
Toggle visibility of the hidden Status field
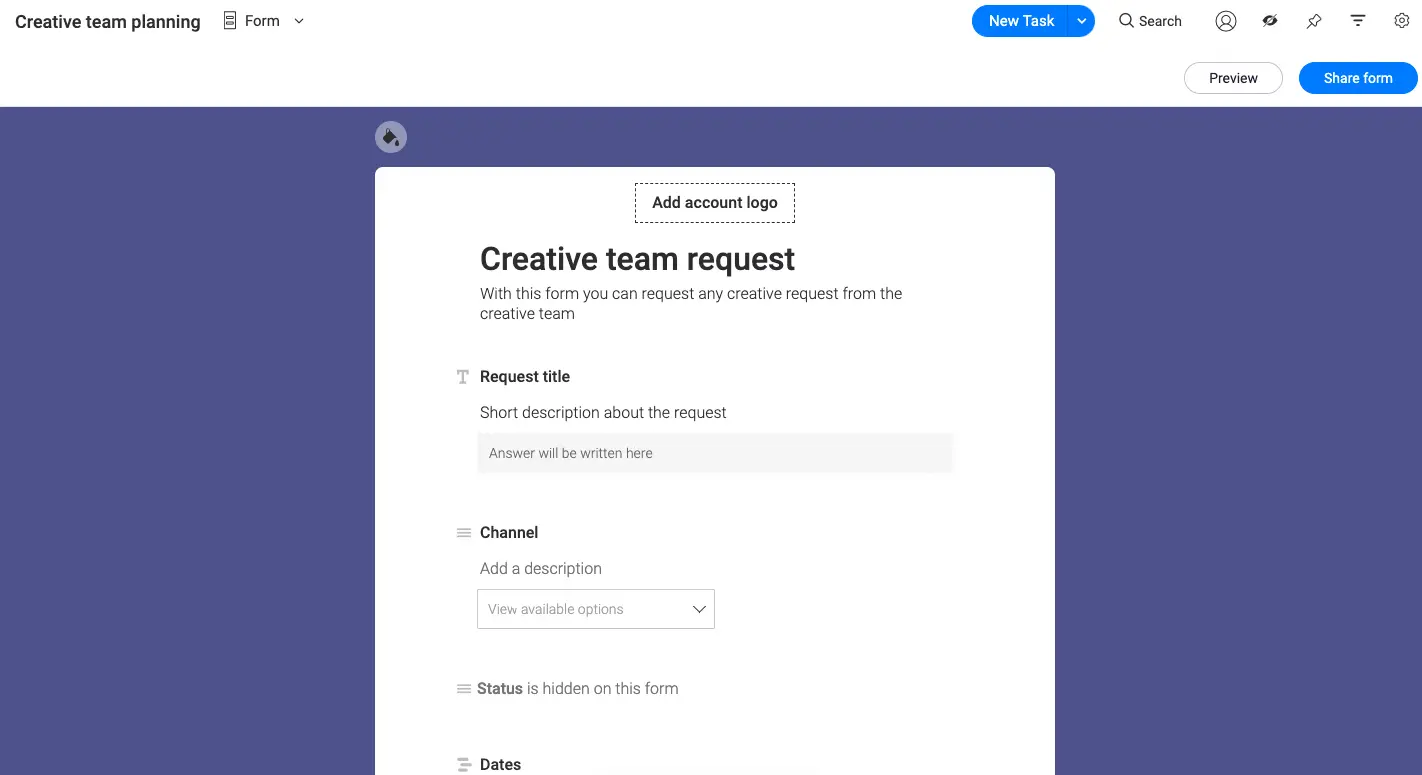463,688
